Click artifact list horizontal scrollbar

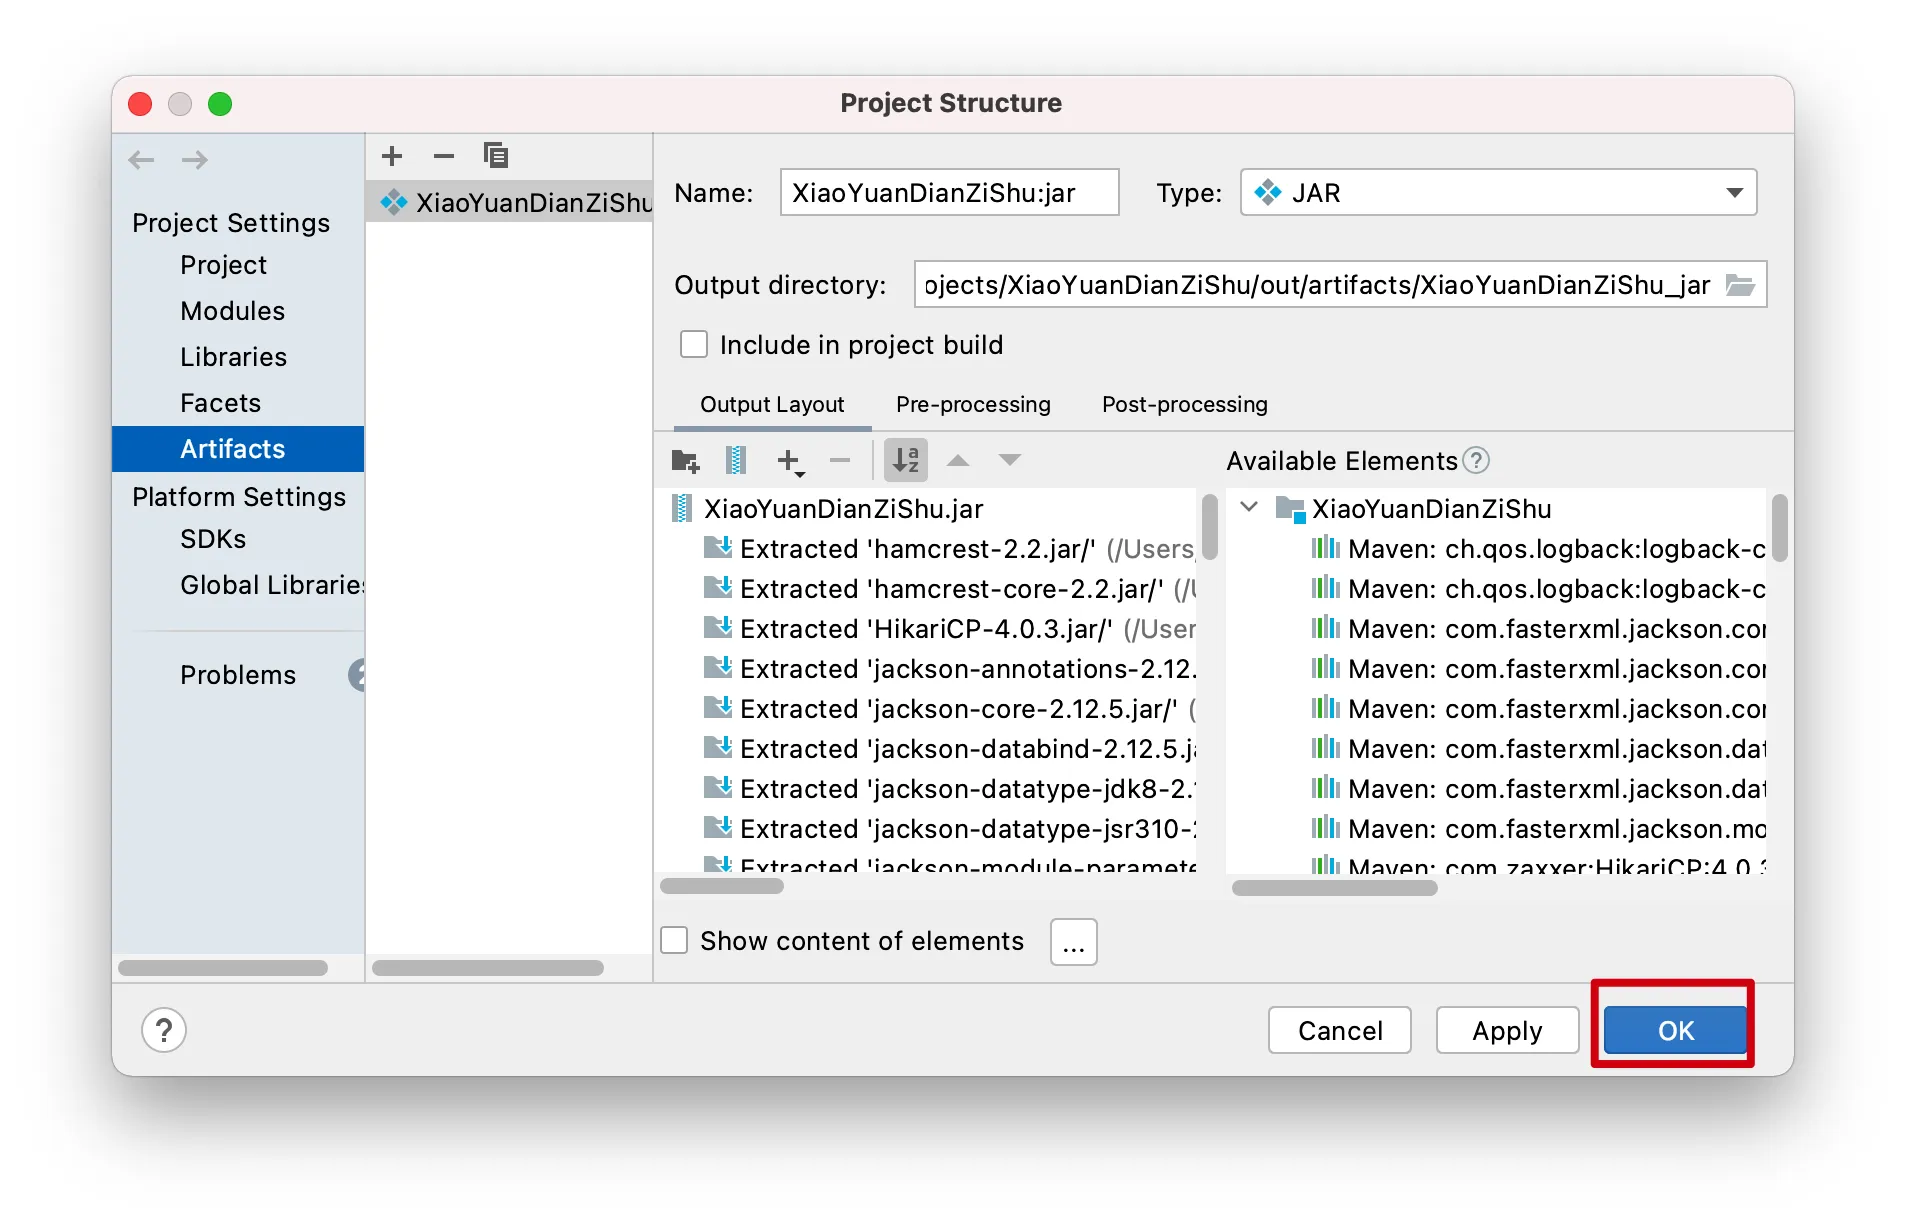pos(488,968)
